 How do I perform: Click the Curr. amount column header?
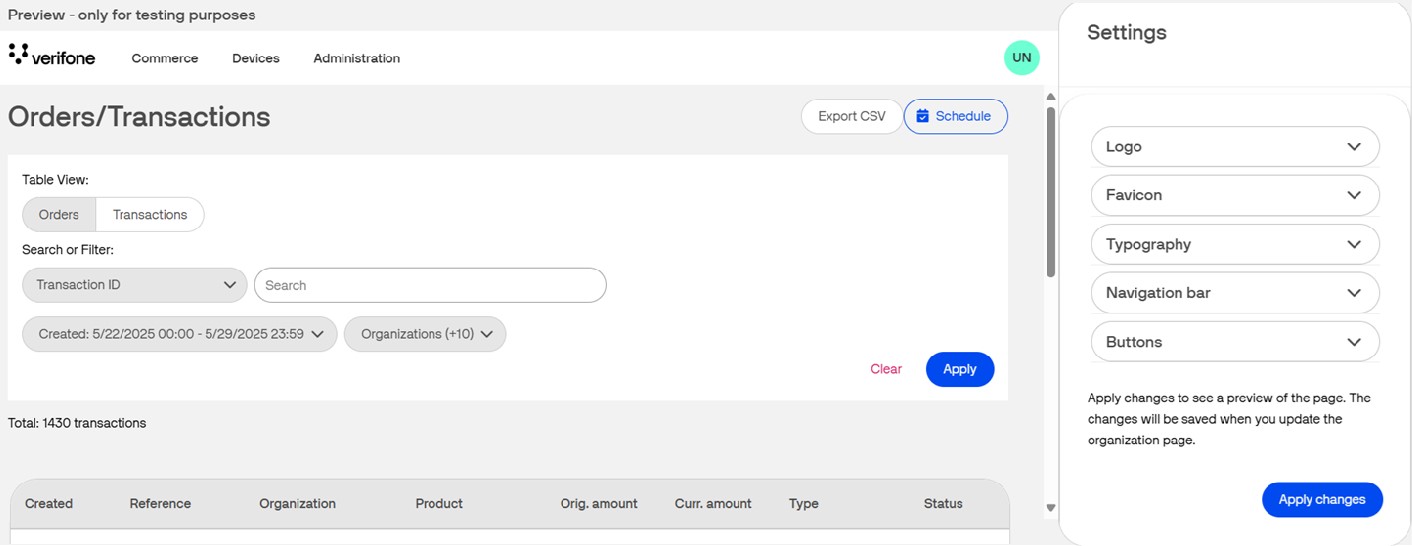[713, 504]
